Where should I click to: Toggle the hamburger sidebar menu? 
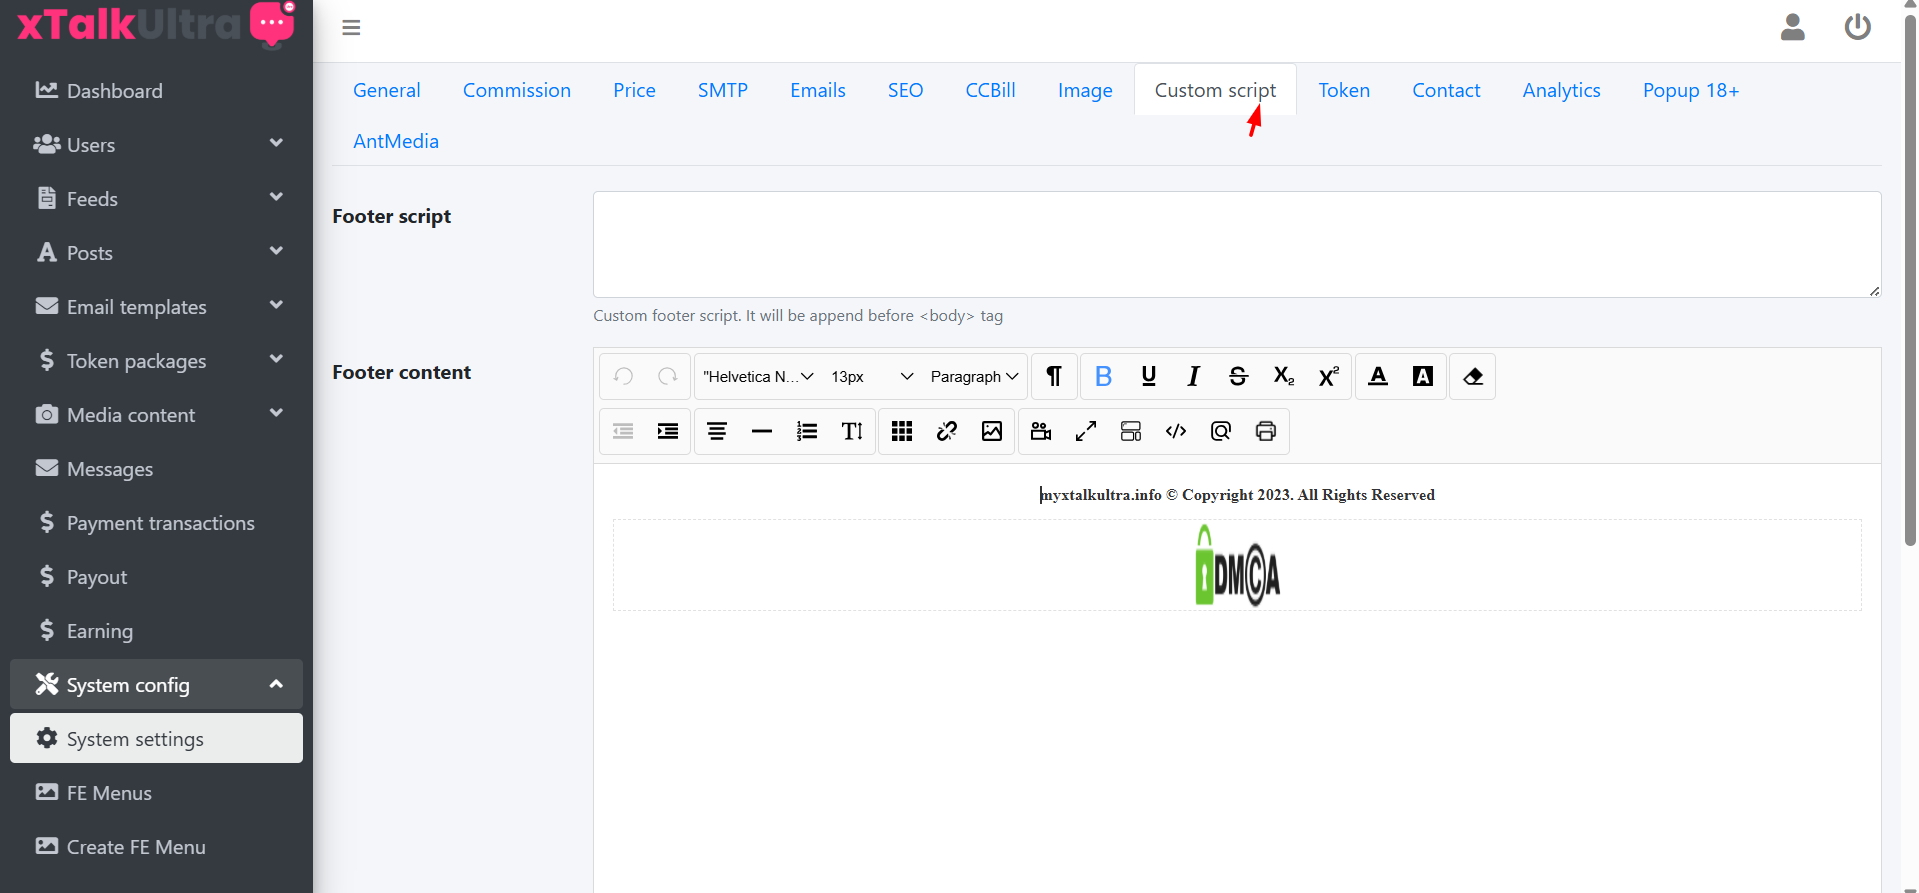(351, 28)
